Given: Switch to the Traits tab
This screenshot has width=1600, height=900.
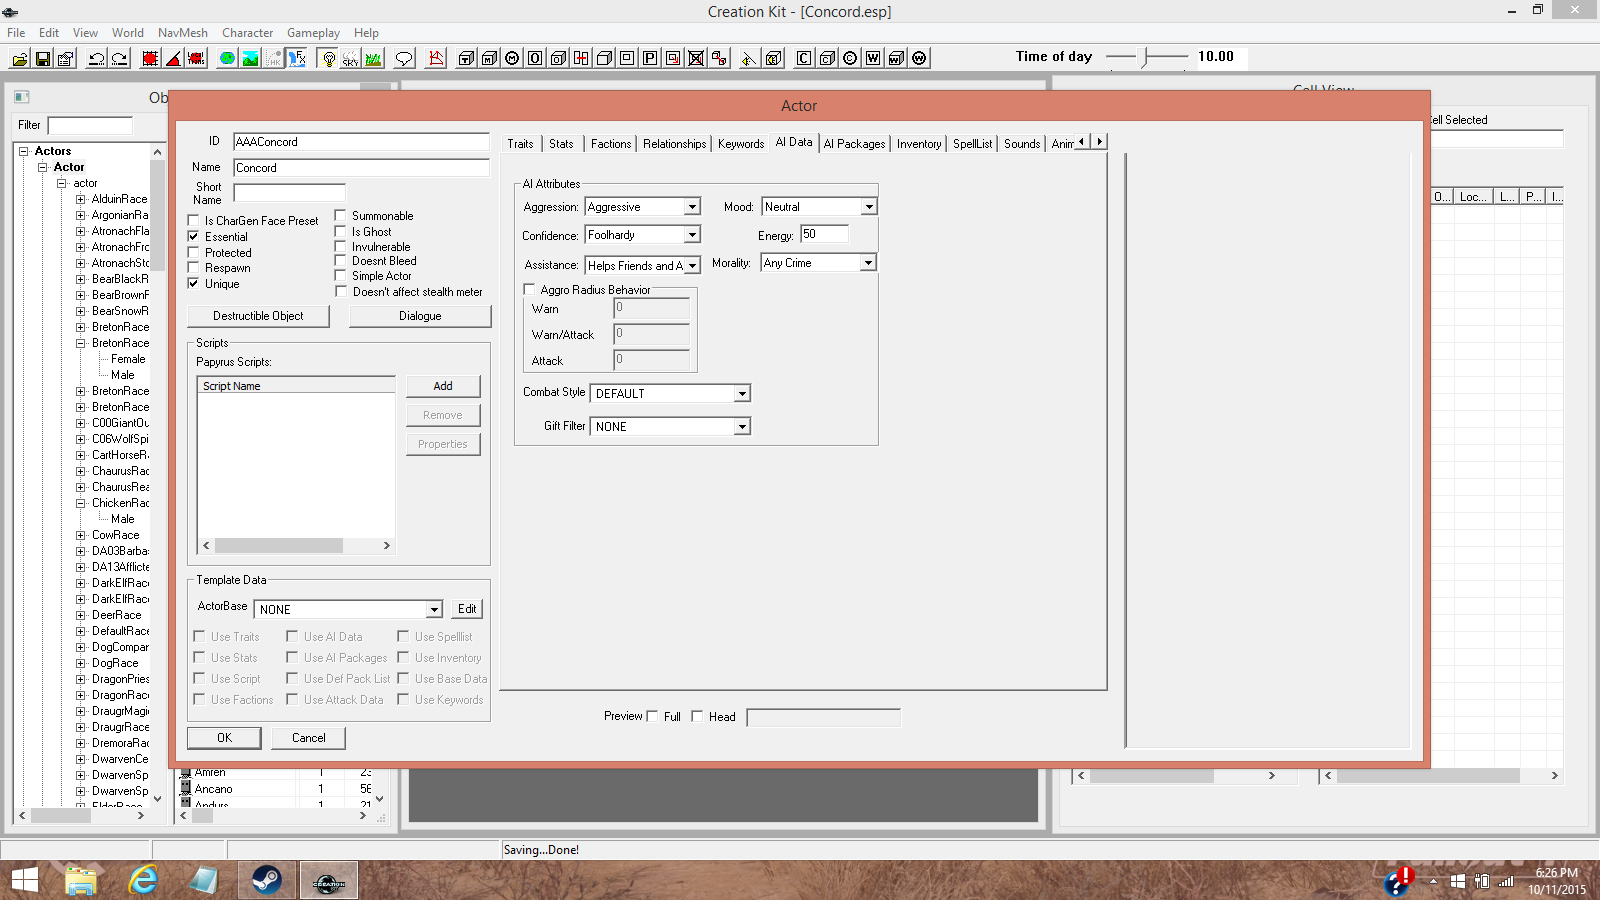Looking at the screenshot, I should point(520,144).
